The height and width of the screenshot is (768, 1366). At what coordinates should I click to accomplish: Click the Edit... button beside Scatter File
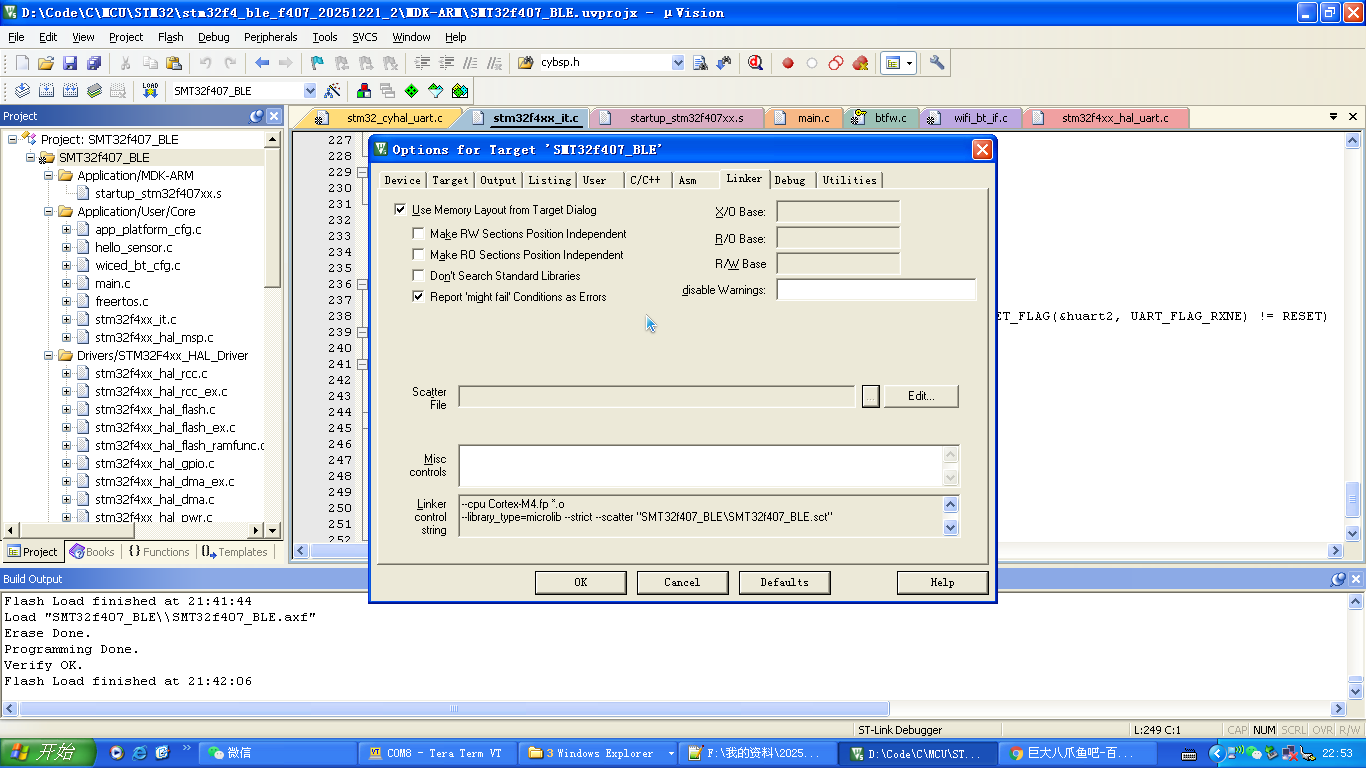tap(920, 396)
